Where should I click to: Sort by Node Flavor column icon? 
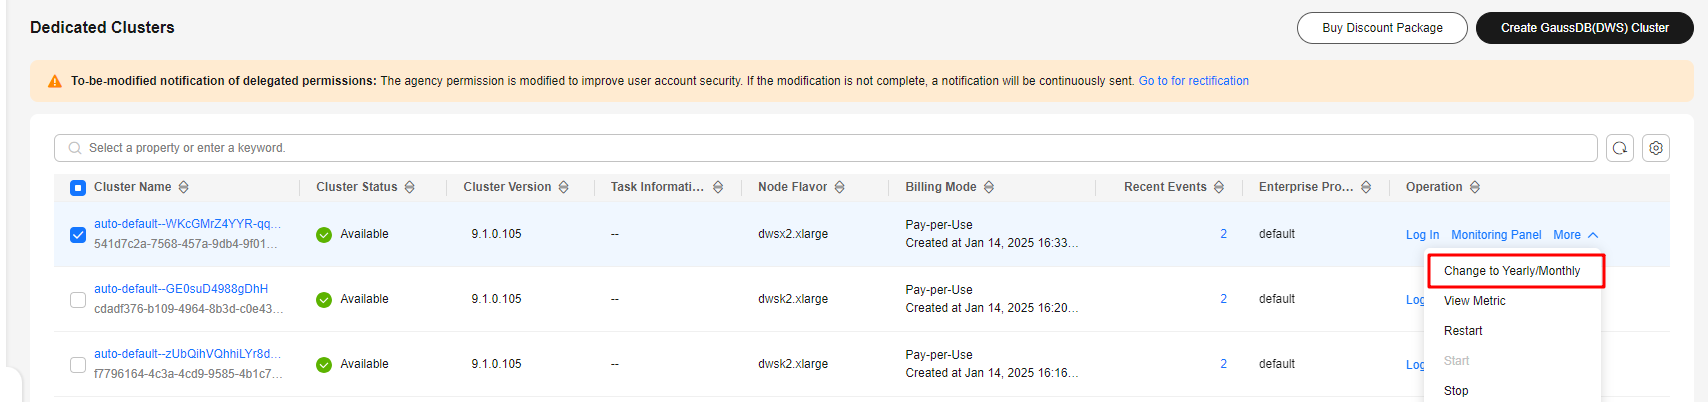[x=839, y=187]
